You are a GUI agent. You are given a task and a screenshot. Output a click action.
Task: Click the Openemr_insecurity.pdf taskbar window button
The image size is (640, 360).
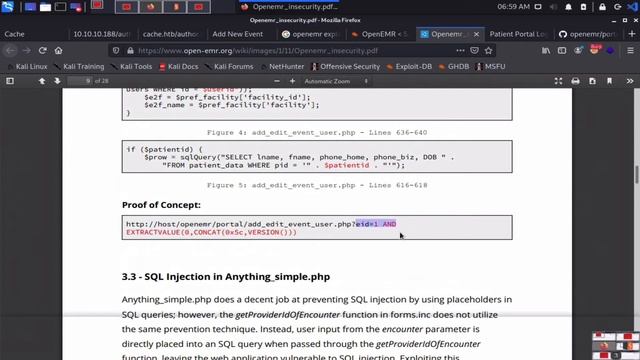(290, 7)
